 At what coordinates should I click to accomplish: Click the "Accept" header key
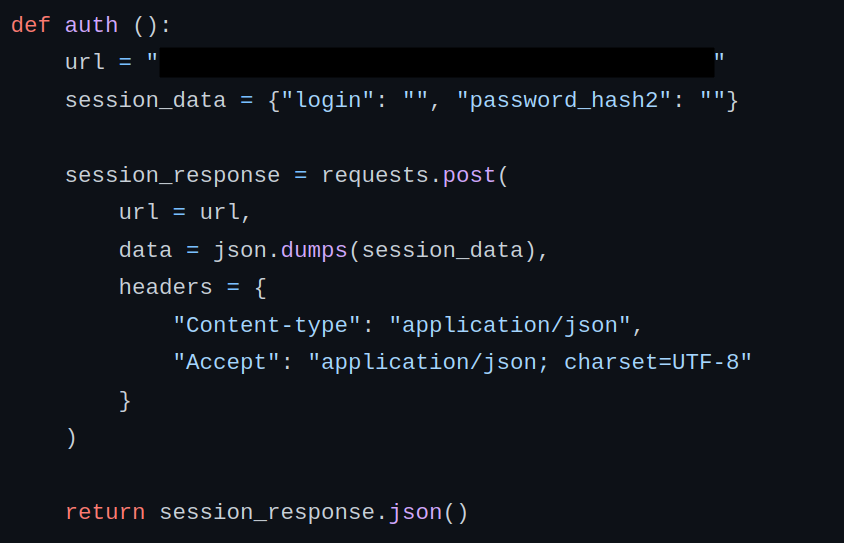[226, 362]
